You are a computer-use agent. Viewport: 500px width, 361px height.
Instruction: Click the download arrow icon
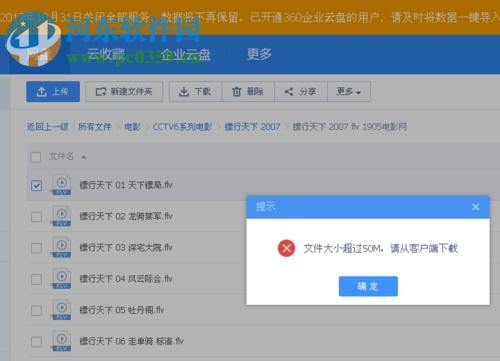tap(184, 92)
